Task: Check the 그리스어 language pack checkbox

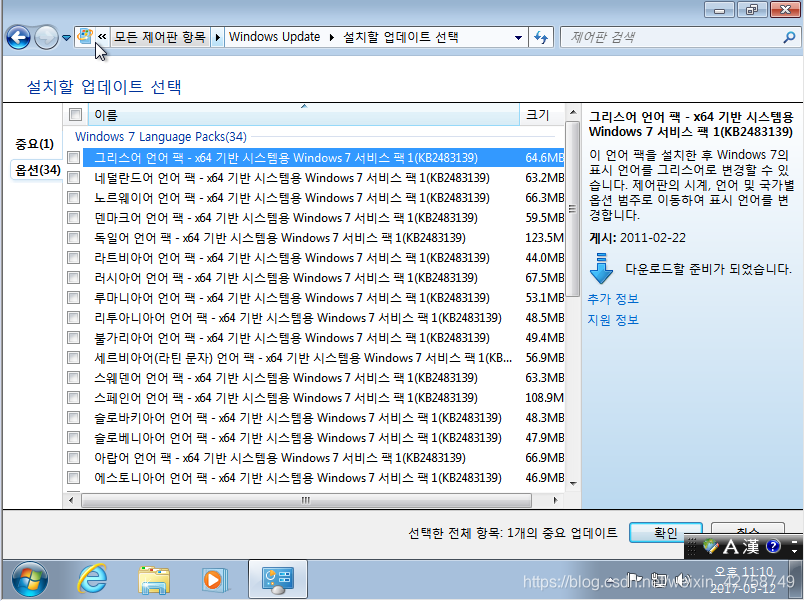Action: (x=74, y=158)
